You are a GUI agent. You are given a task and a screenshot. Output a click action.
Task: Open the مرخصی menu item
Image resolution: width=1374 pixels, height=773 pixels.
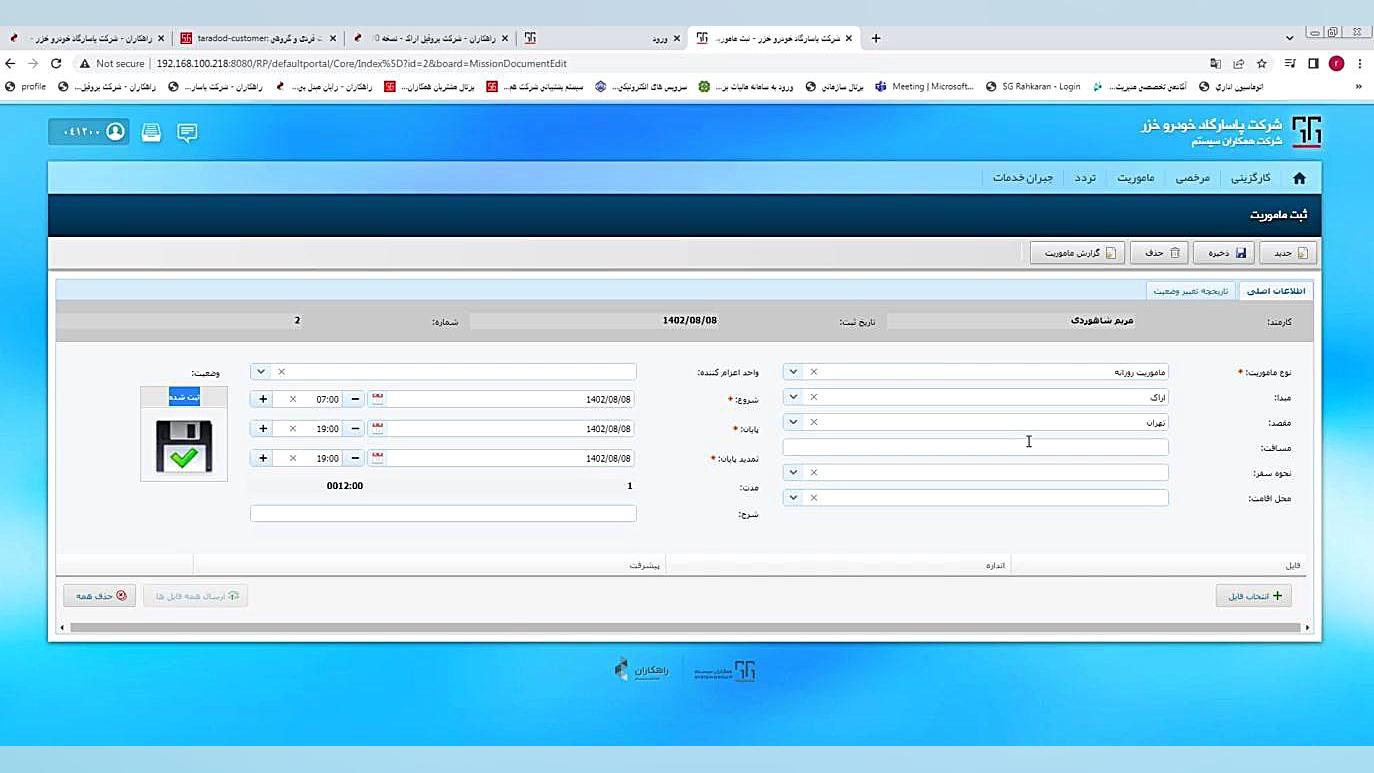click(1192, 178)
